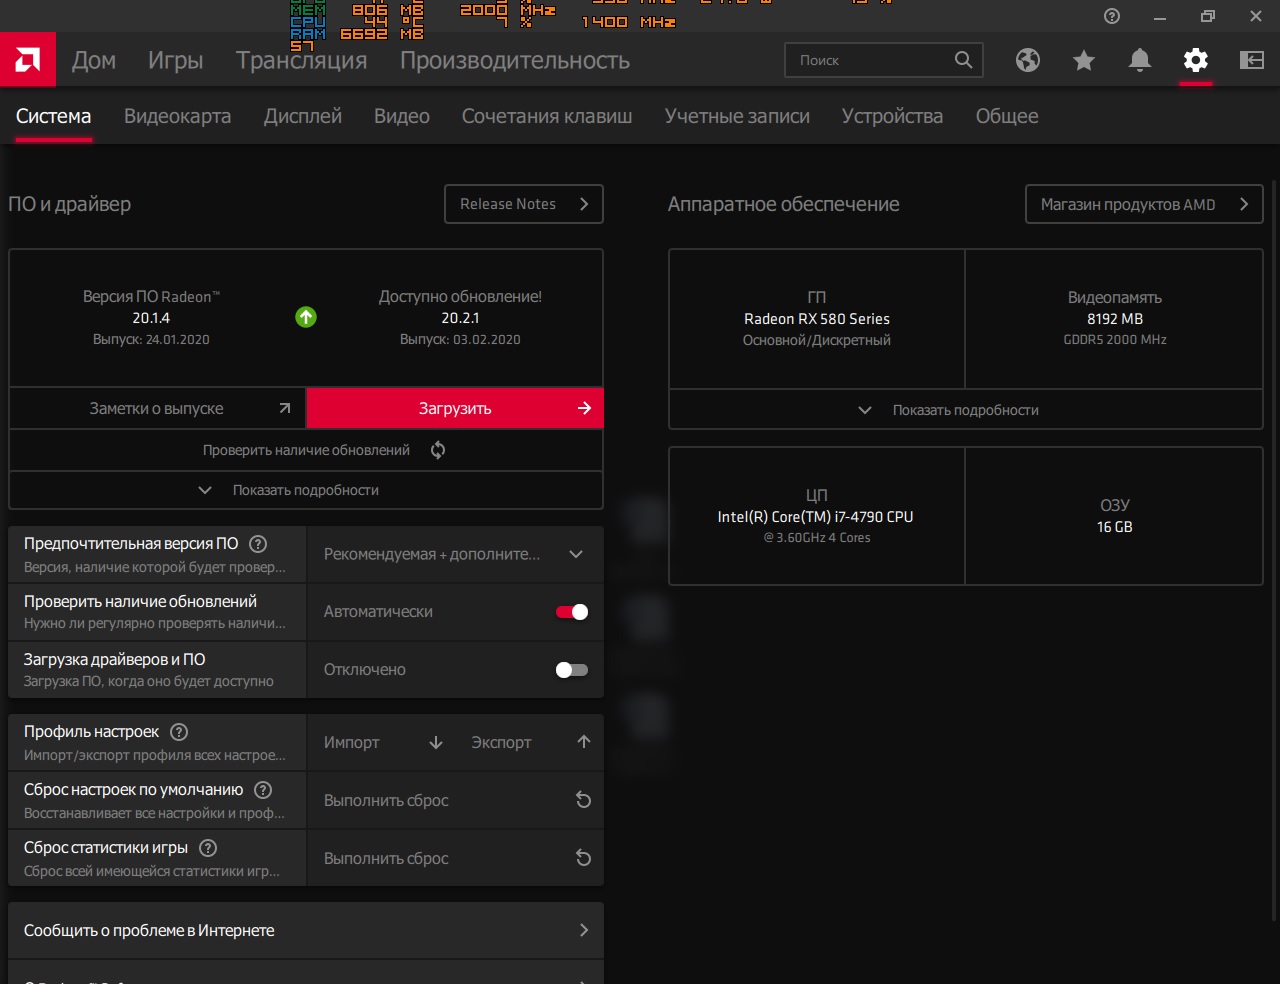
Task: Switch to the Видеокарта tab
Action: [x=178, y=116]
